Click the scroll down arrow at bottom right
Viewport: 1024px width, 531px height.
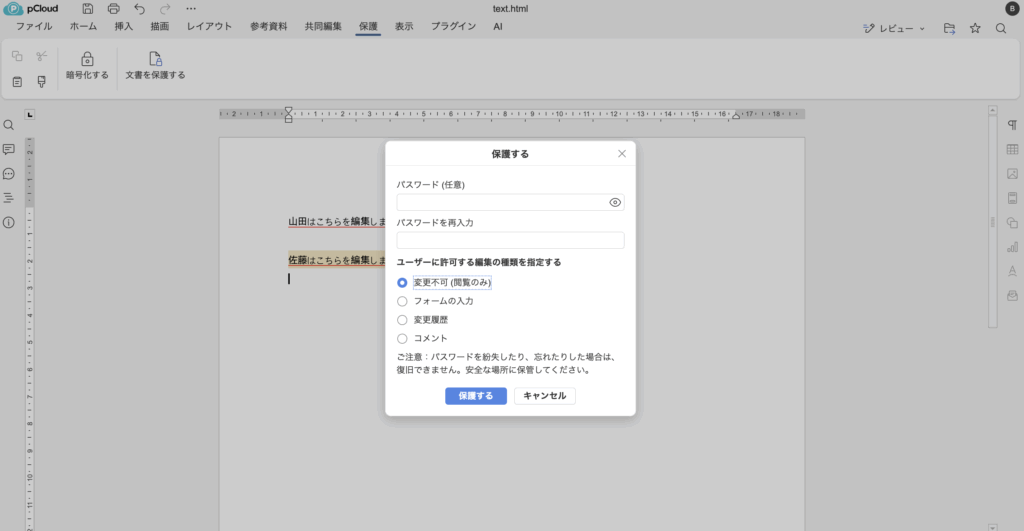click(993, 526)
